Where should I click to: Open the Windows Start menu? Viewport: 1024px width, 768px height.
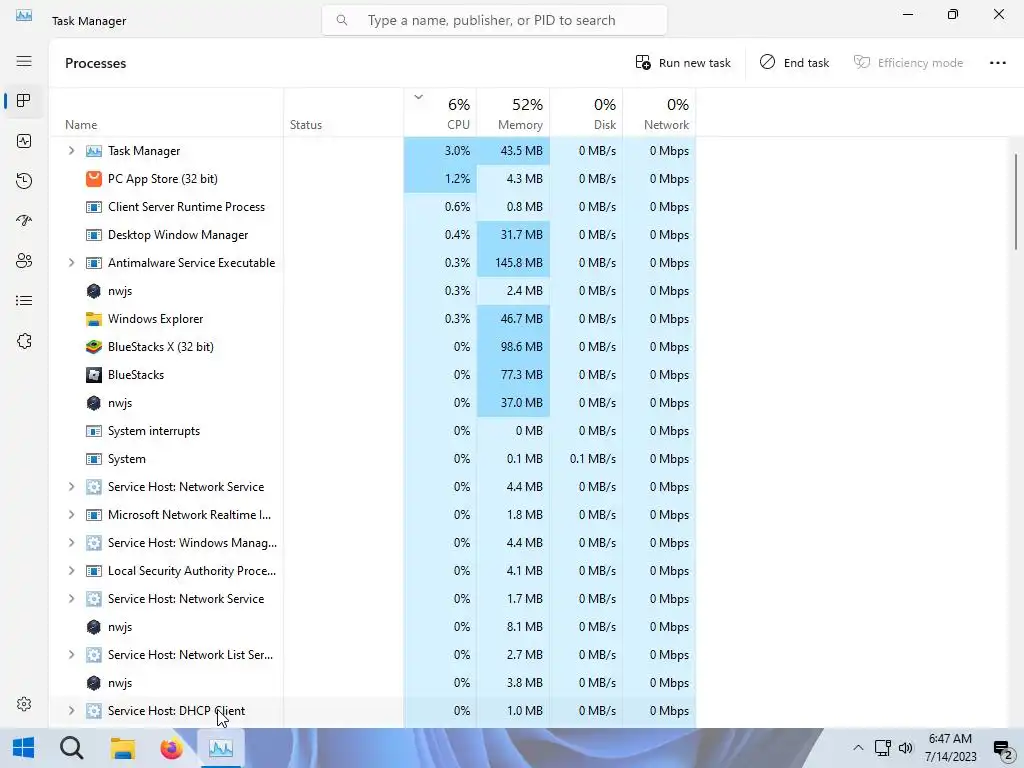point(24,748)
